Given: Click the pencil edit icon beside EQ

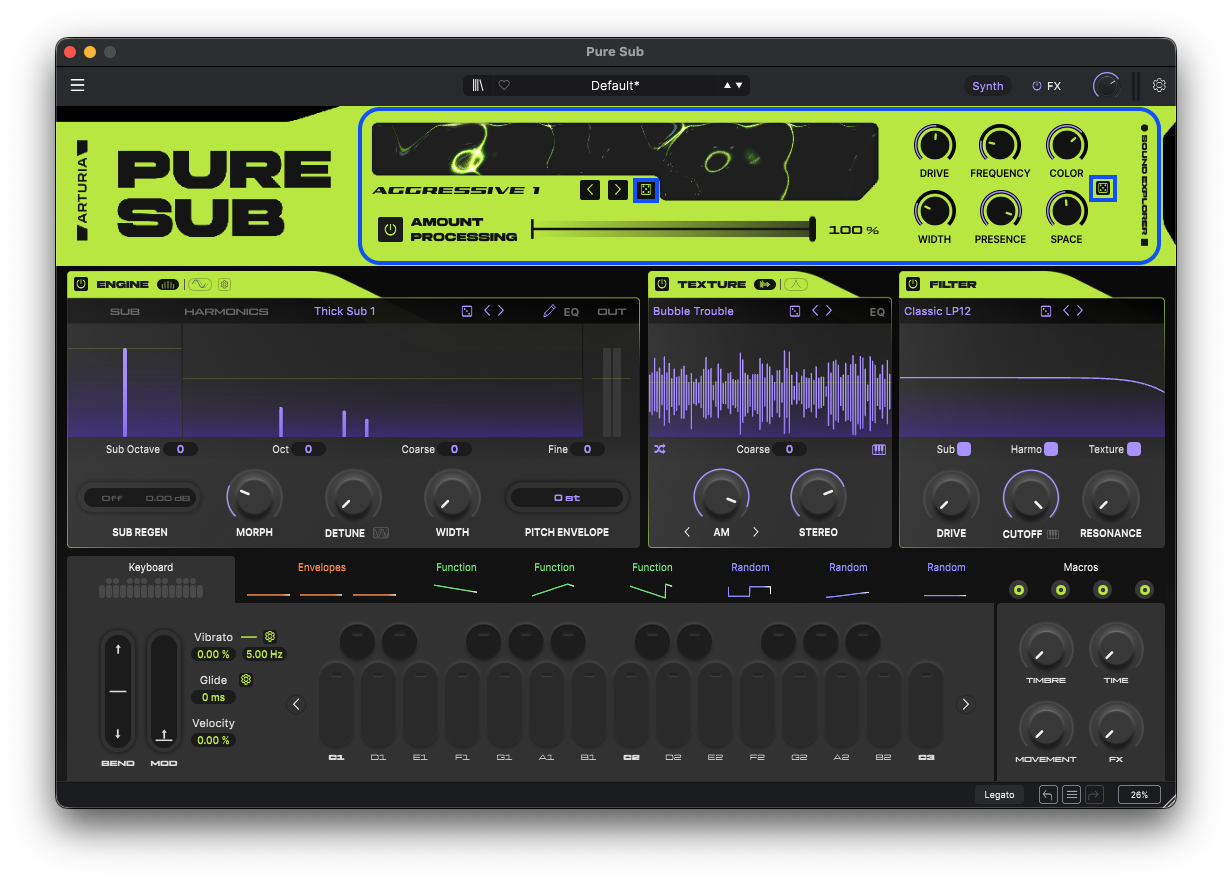Looking at the screenshot, I should coord(549,311).
